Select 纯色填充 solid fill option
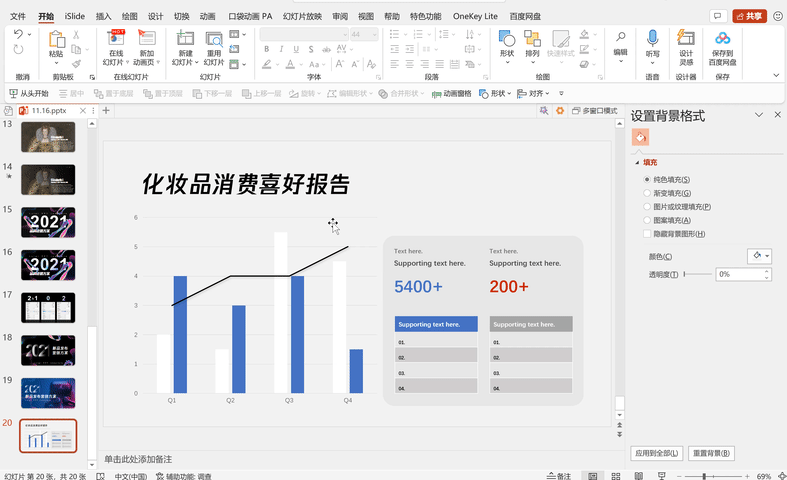Viewport: 787px width, 480px height. point(647,179)
